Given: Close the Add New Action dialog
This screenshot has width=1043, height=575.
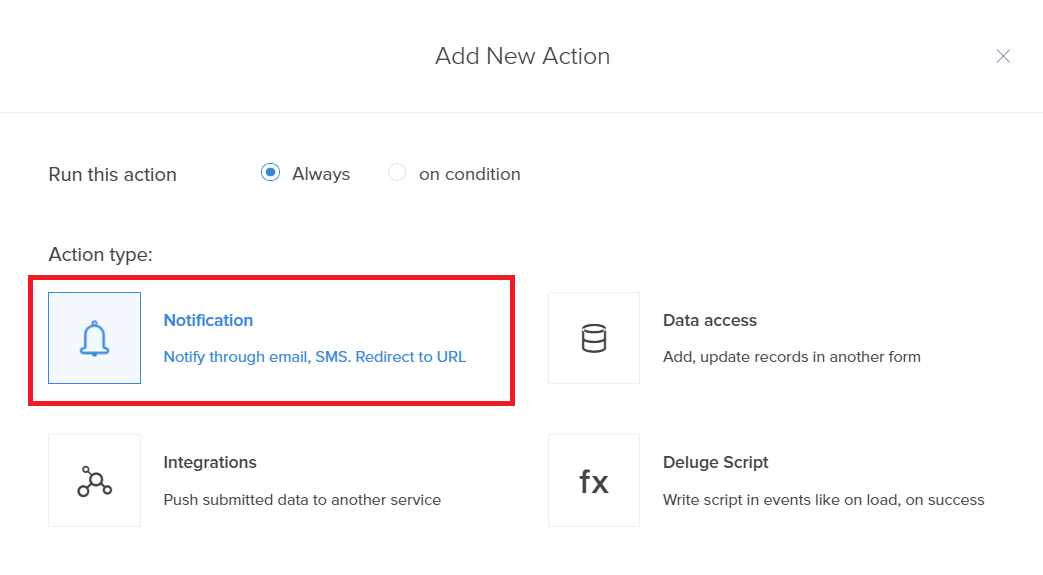Looking at the screenshot, I should (1003, 56).
